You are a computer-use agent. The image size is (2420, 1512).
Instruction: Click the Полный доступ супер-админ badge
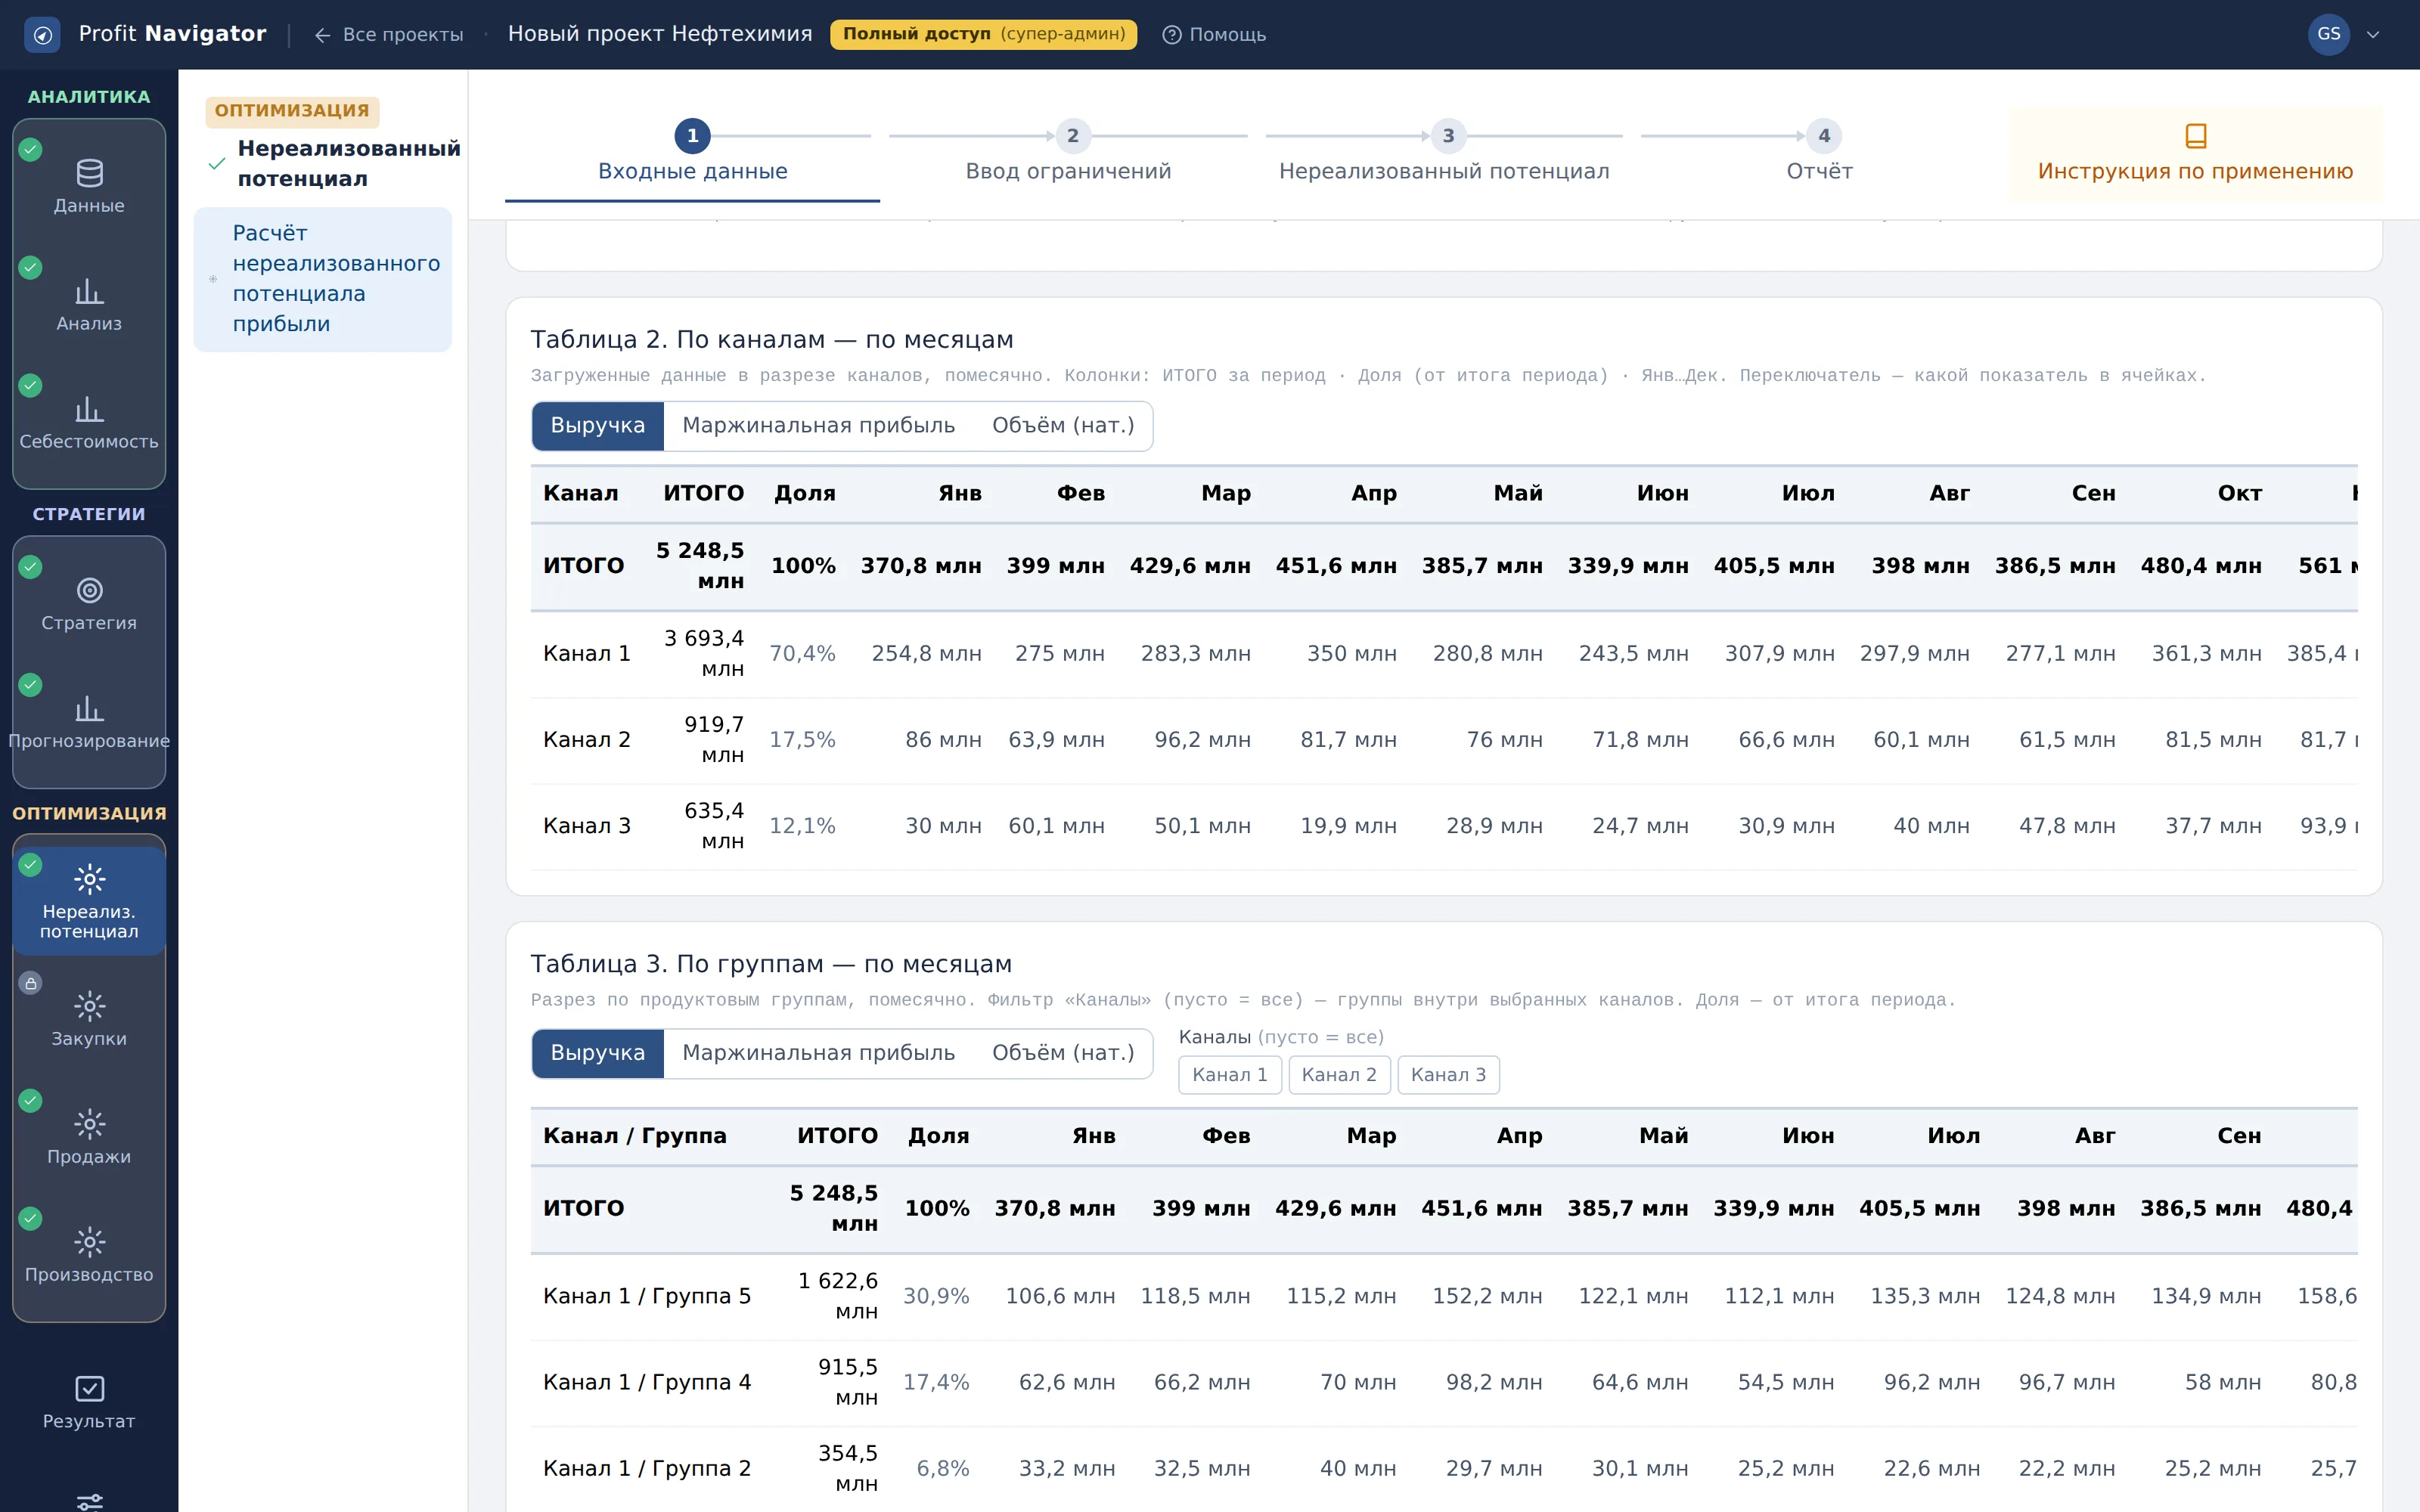(983, 34)
